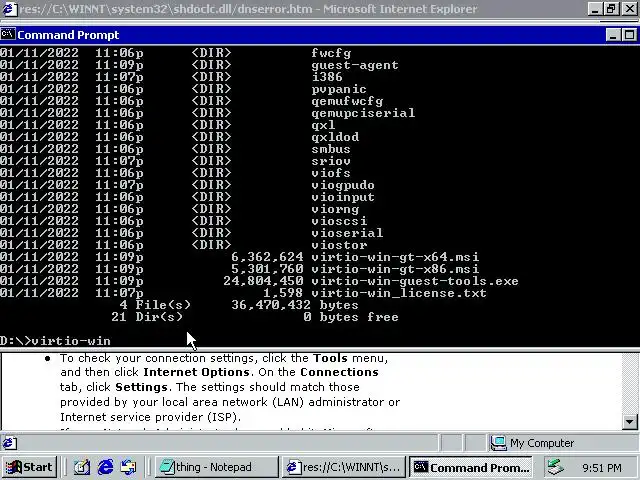Click the 9:51 PM clock
Screen dimensions: 640x480
pyautogui.click(x=602, y=468)
